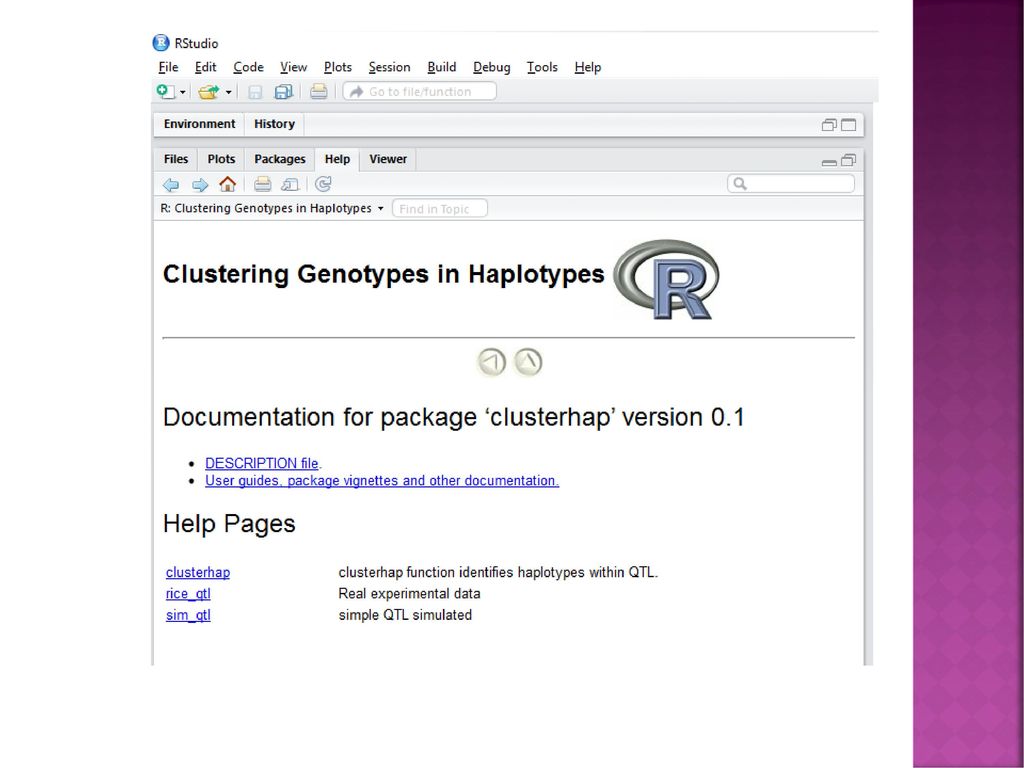Open the DESCRIPTION file link

[262, 463]
